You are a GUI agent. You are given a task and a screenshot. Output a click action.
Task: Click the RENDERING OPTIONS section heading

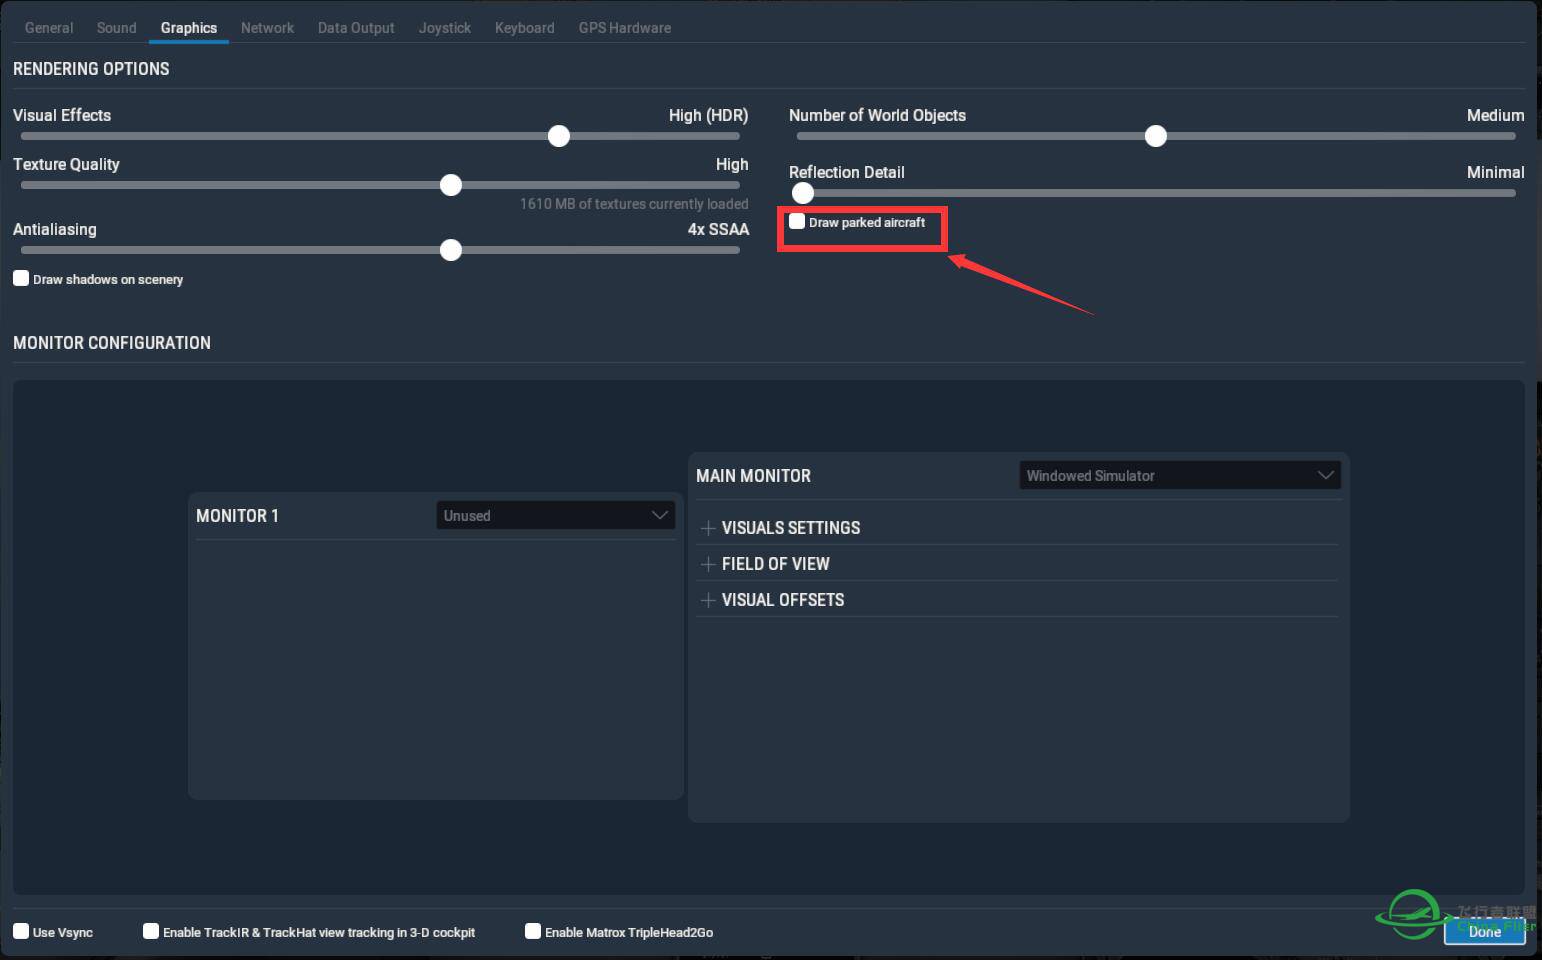point(91,69)
